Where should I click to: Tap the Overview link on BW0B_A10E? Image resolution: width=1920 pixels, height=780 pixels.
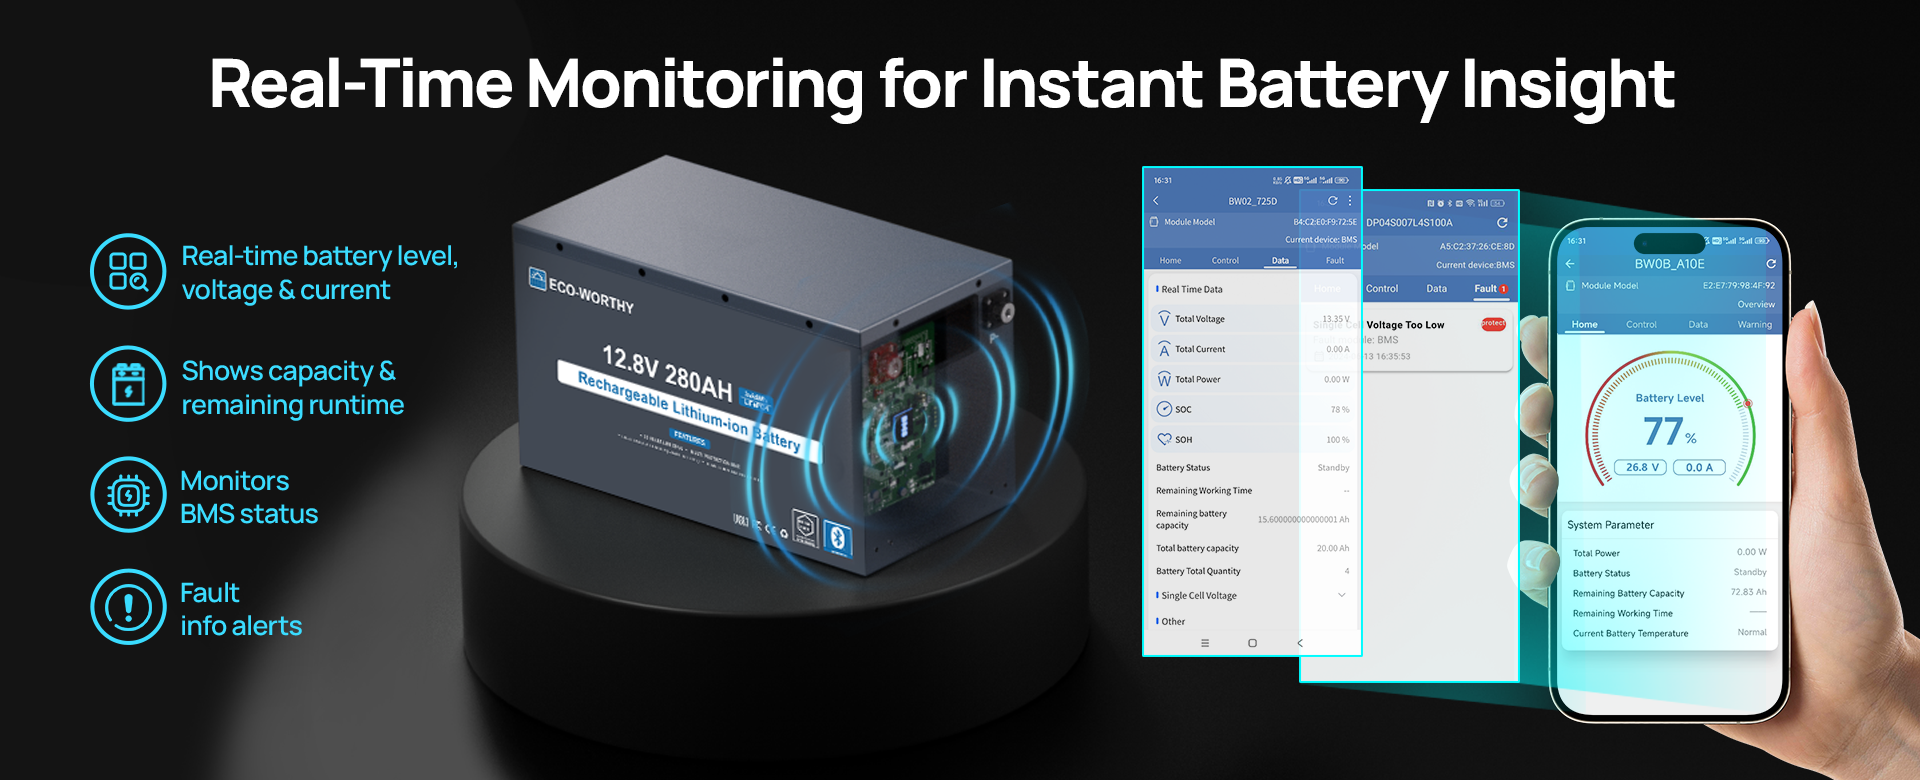(x=1756, y=304)
